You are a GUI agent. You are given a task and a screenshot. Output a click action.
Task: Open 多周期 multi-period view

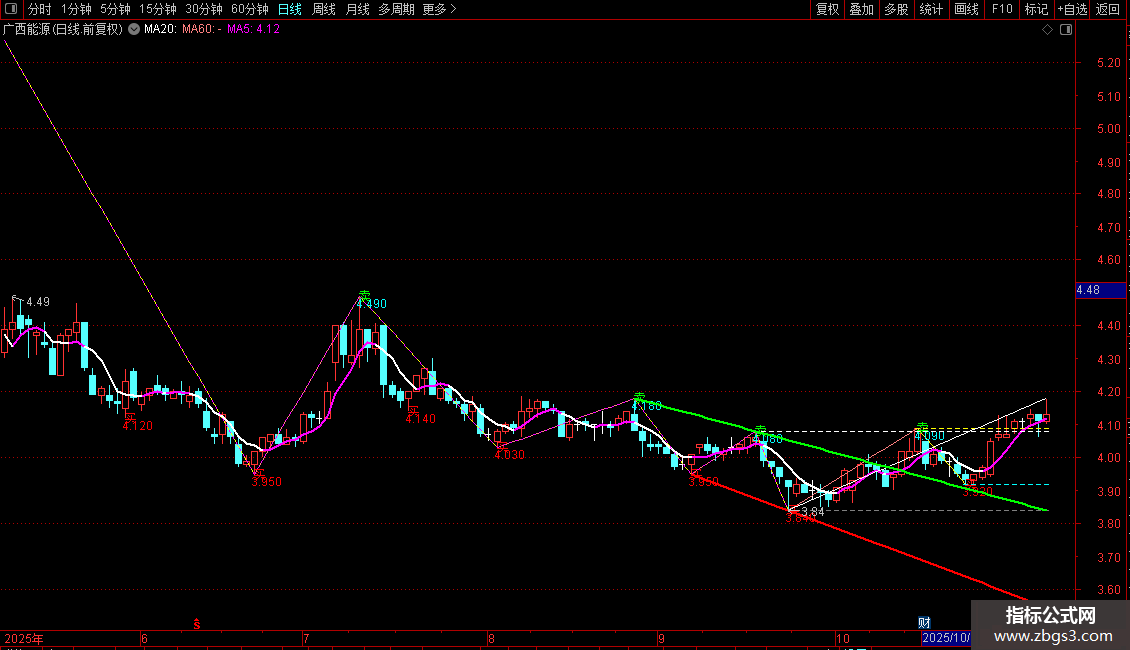pos(396,9)
